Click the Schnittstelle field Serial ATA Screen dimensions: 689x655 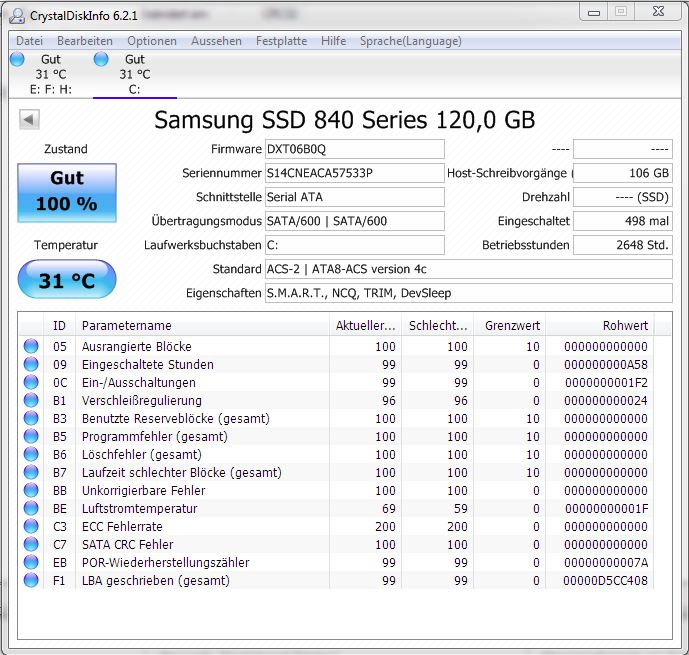(x=355, y=197)
